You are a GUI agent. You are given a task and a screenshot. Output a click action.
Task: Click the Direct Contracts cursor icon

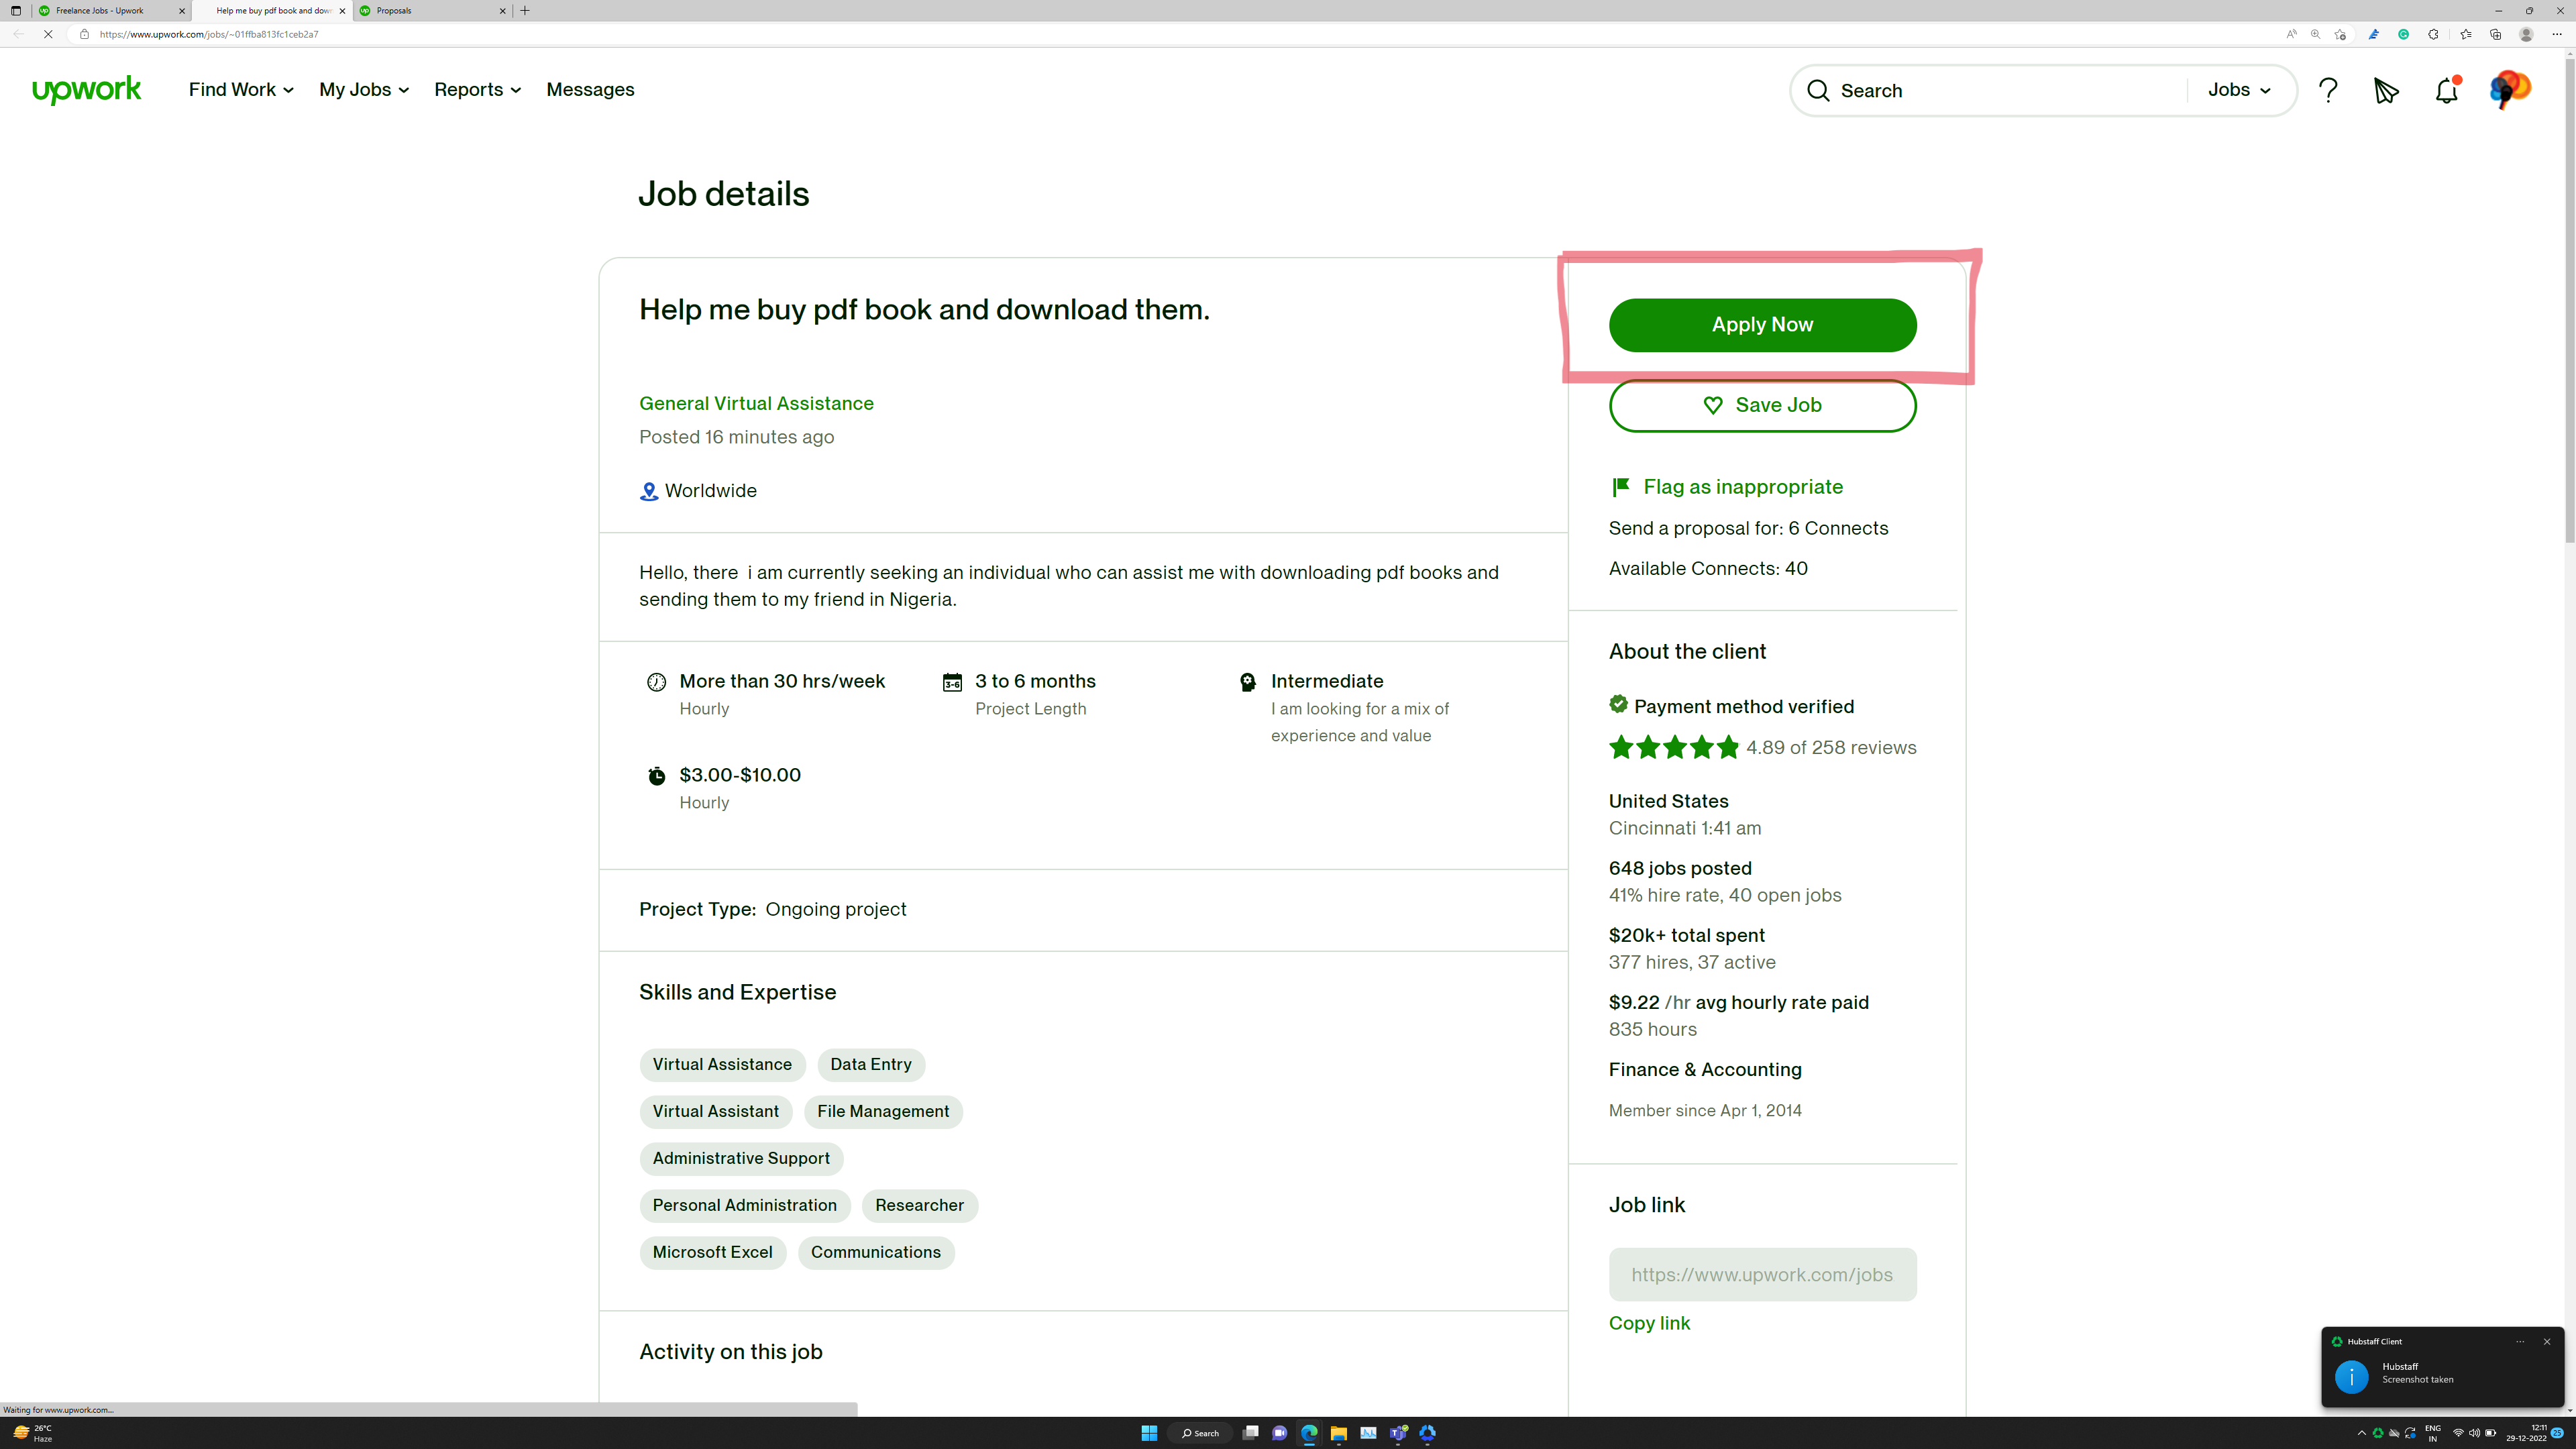pyautogui.click(x=2386, y=91)
